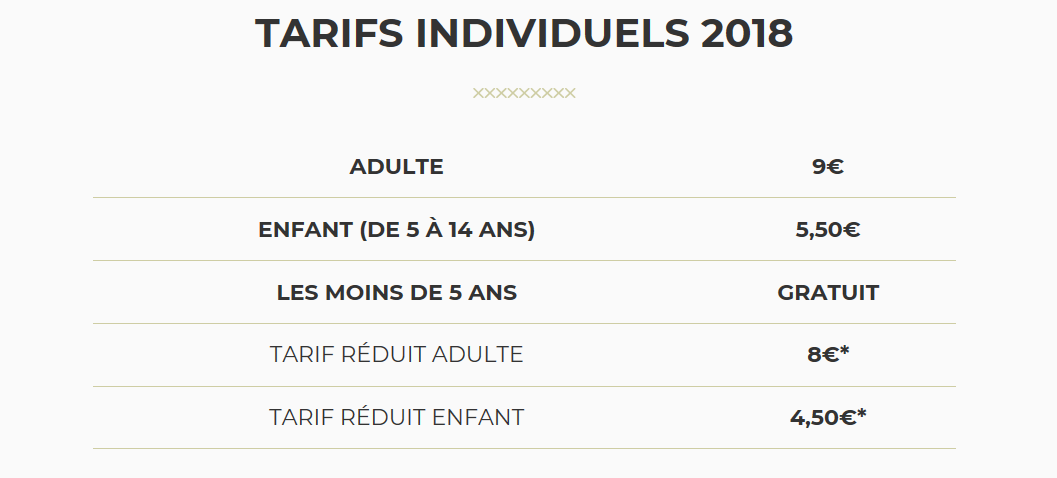Click the asterisk after 4,50€
This screenshot has height=478, width=1057.
861,413
